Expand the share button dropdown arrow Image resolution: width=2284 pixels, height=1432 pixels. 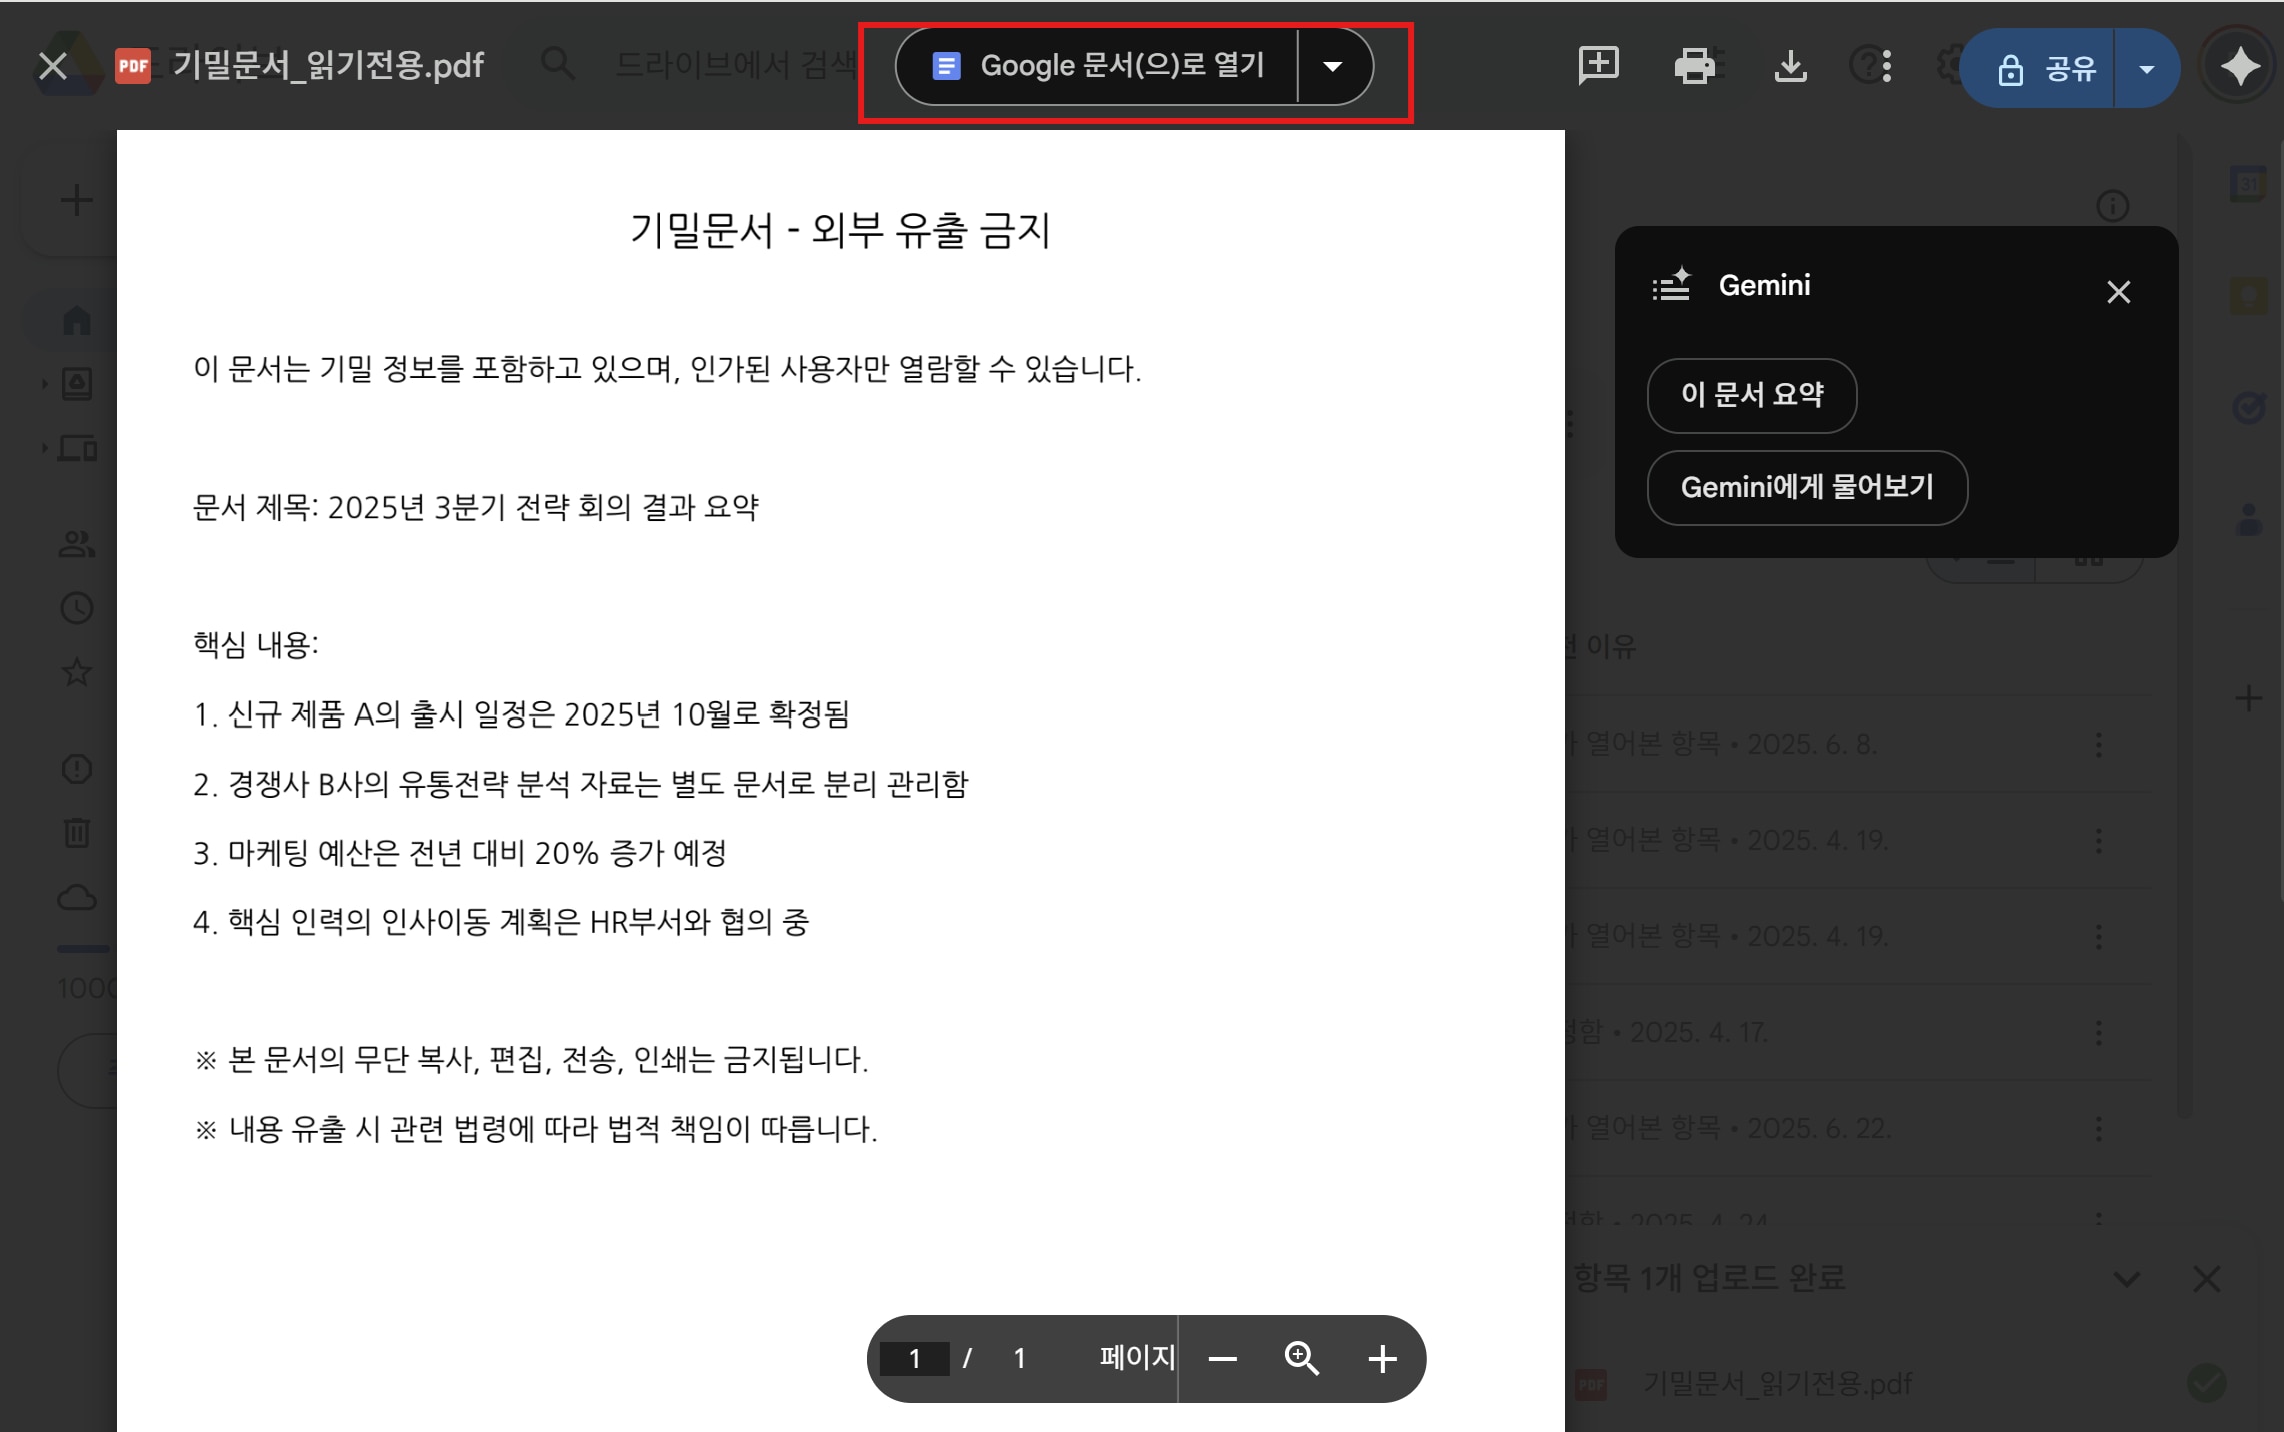(x=2147, y=68)
